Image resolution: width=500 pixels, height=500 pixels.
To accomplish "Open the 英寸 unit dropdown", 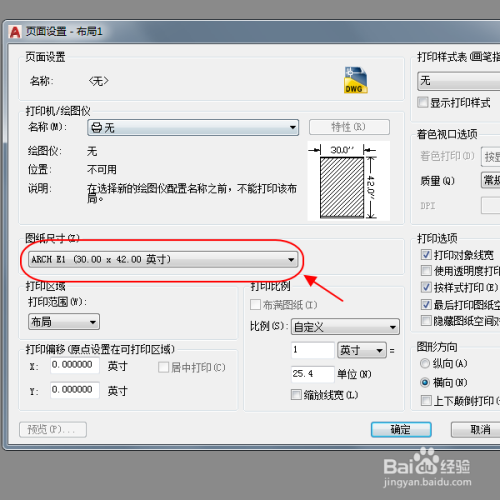I will [x=362, y=350].
